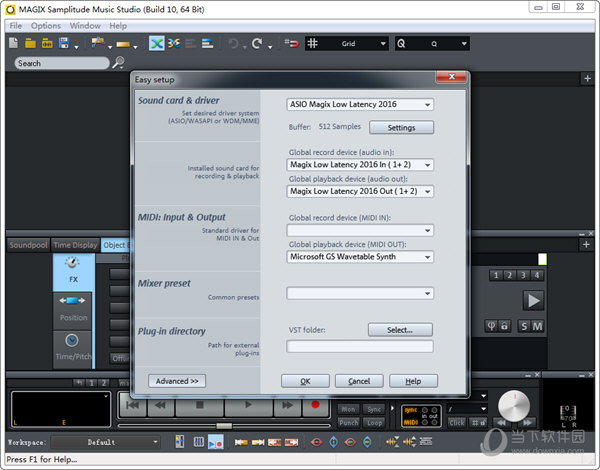The height and width of the screenshot is (470, 600).
Task: Open the Help menu
Action: click(118, 26)
